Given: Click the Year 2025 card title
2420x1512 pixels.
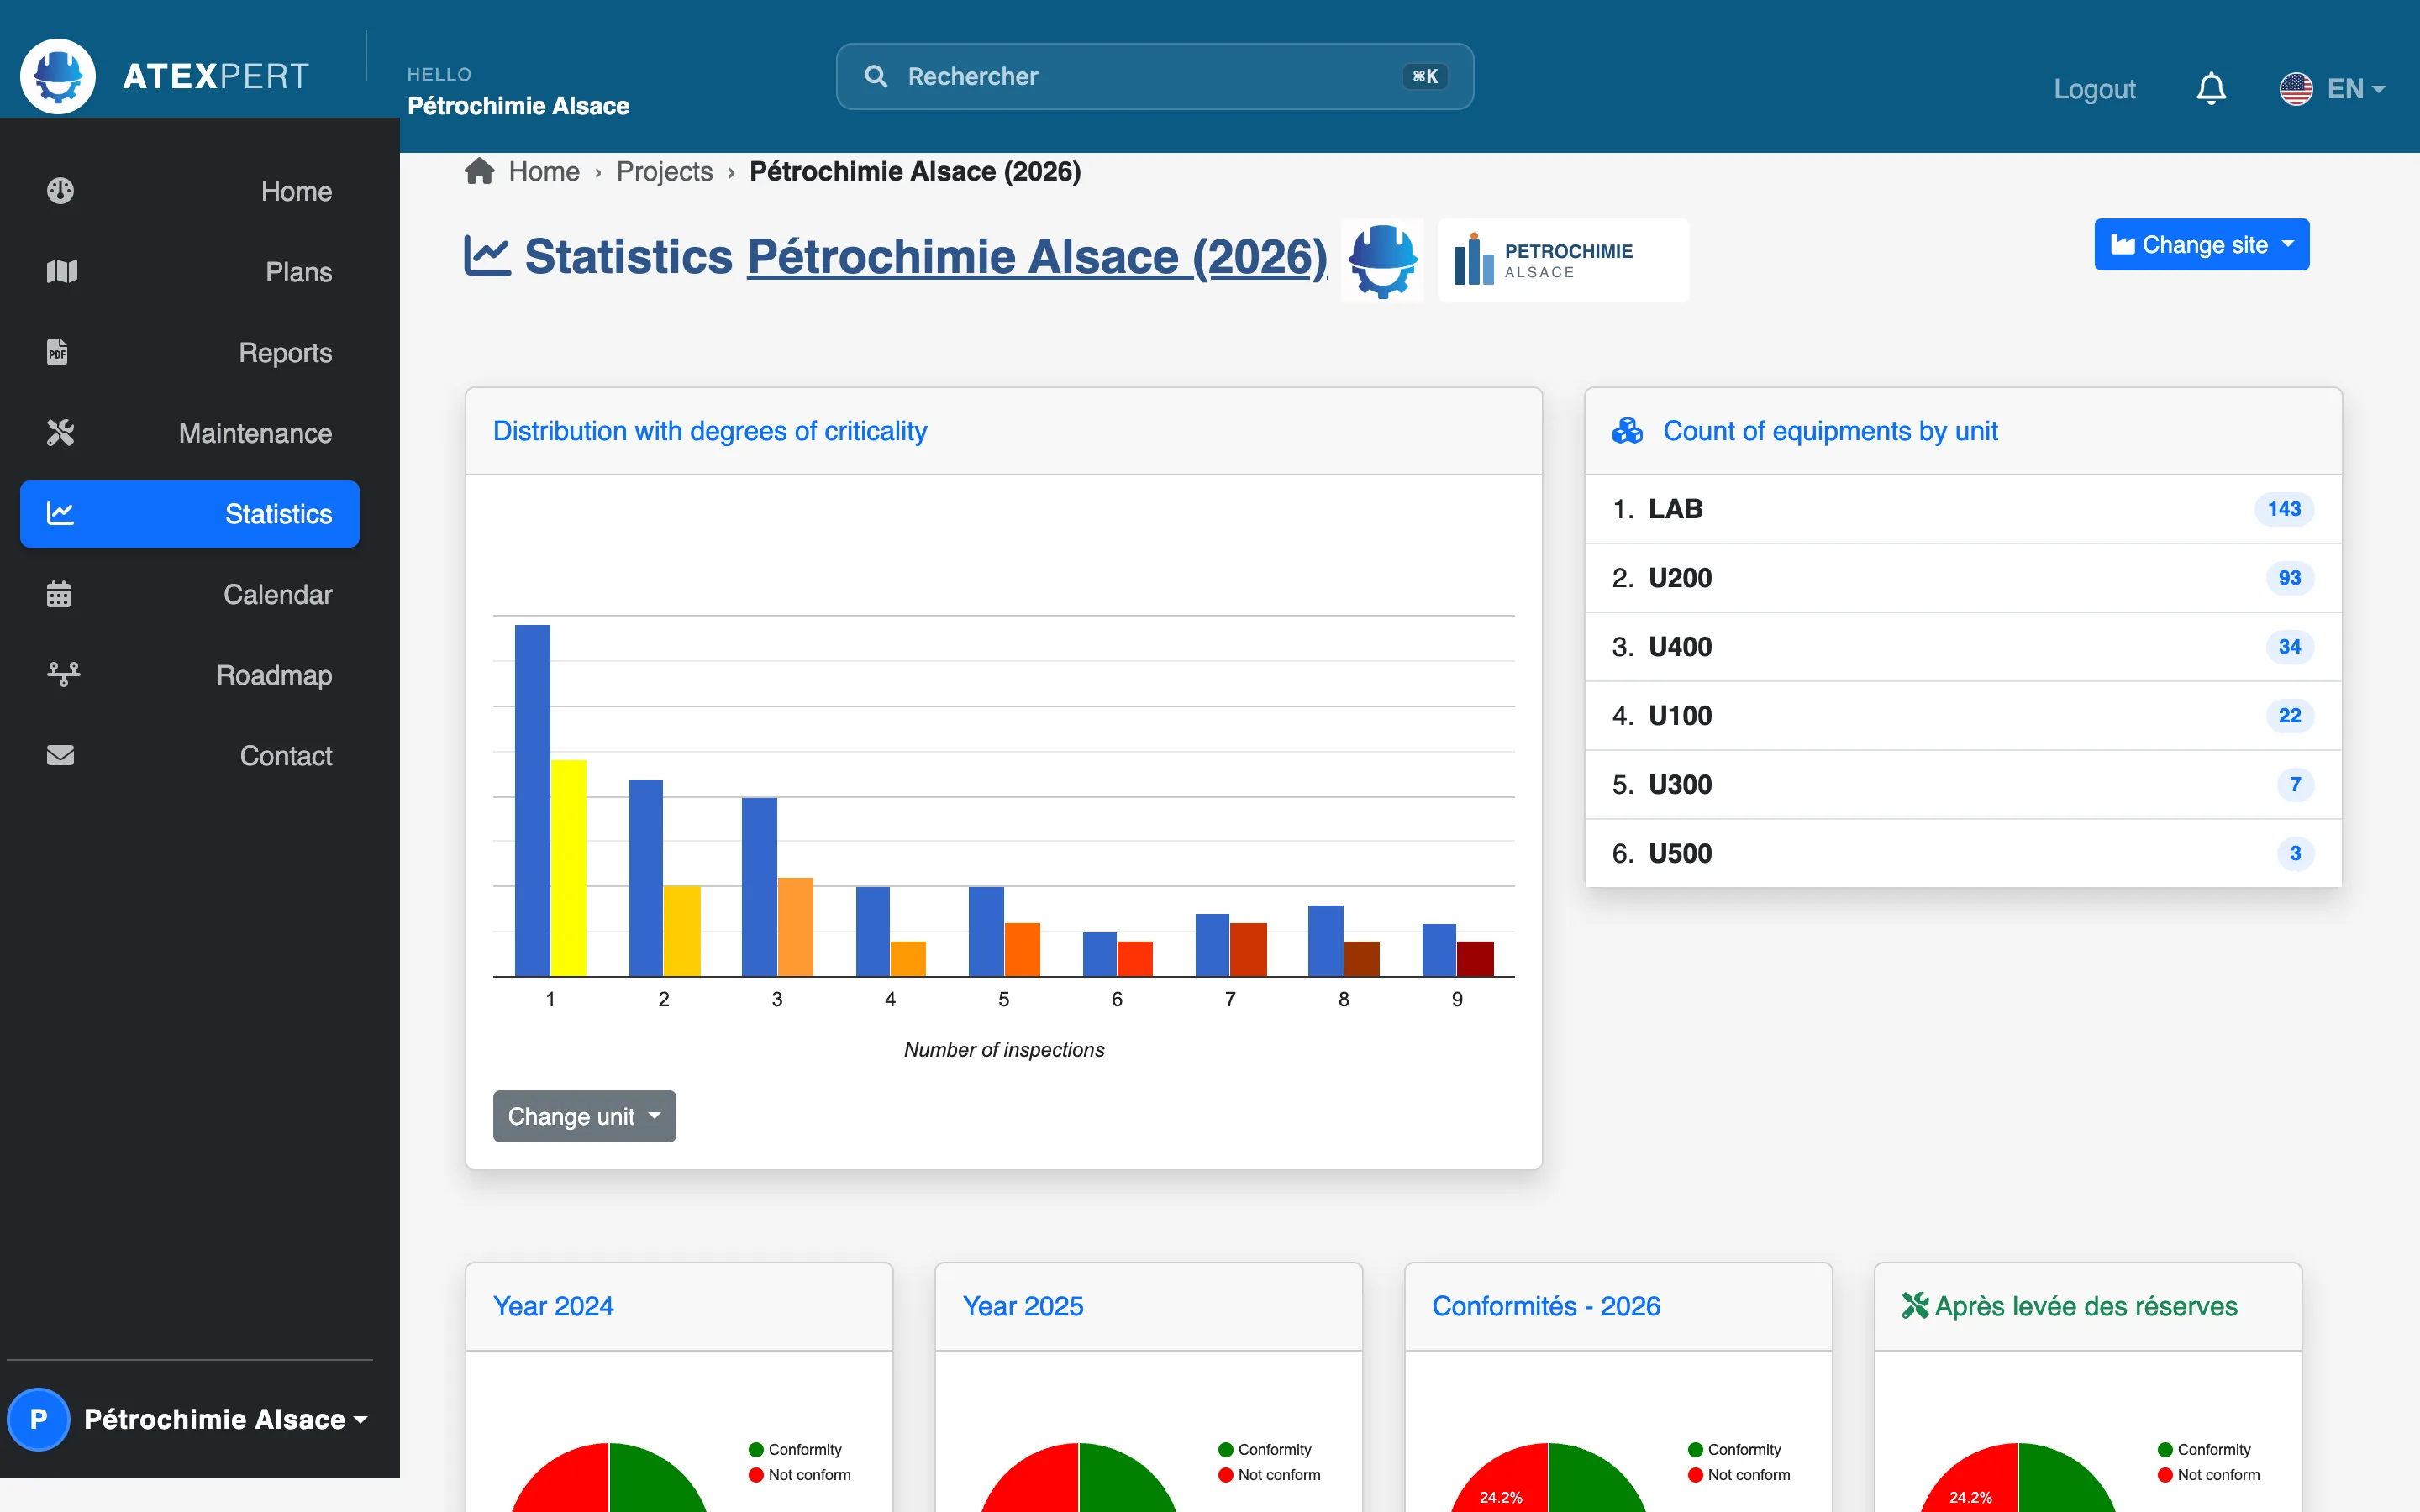Looking at the screenshot, I should [x=1023, y=1306].
